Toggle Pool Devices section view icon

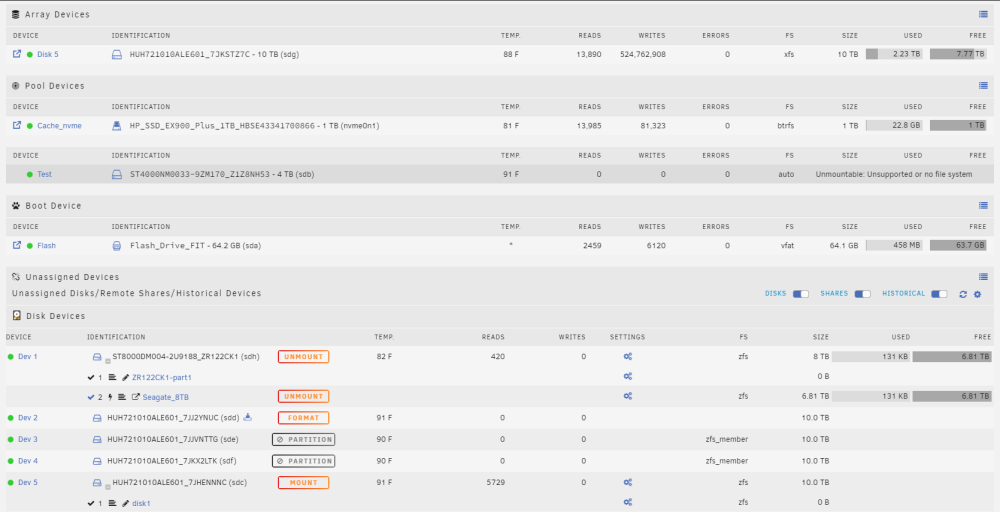[x=983, y=85]
